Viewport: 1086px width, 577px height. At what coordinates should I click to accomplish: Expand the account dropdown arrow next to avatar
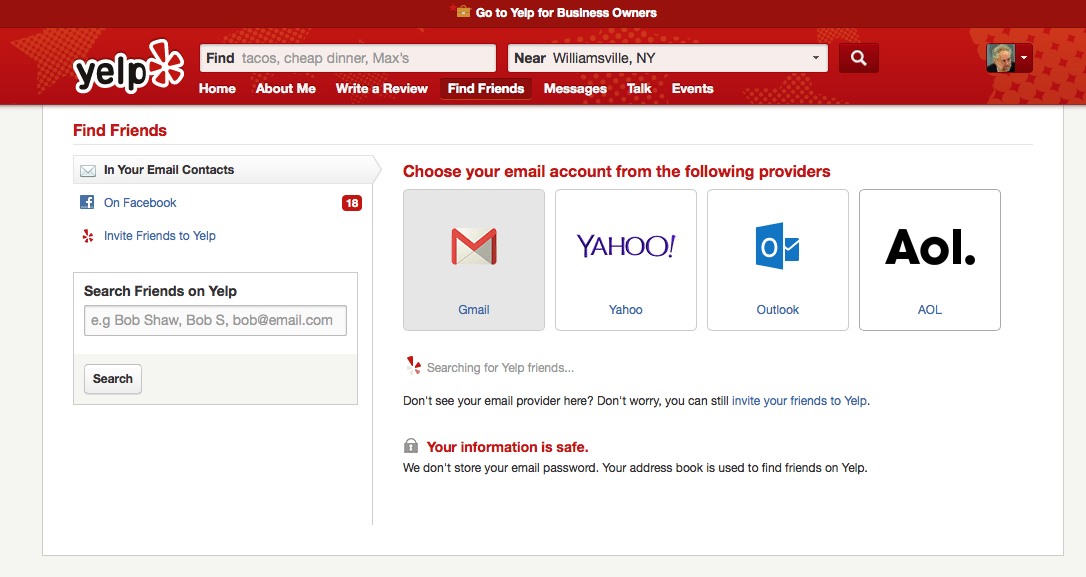pyautogui.click(x=1024, y=58)
